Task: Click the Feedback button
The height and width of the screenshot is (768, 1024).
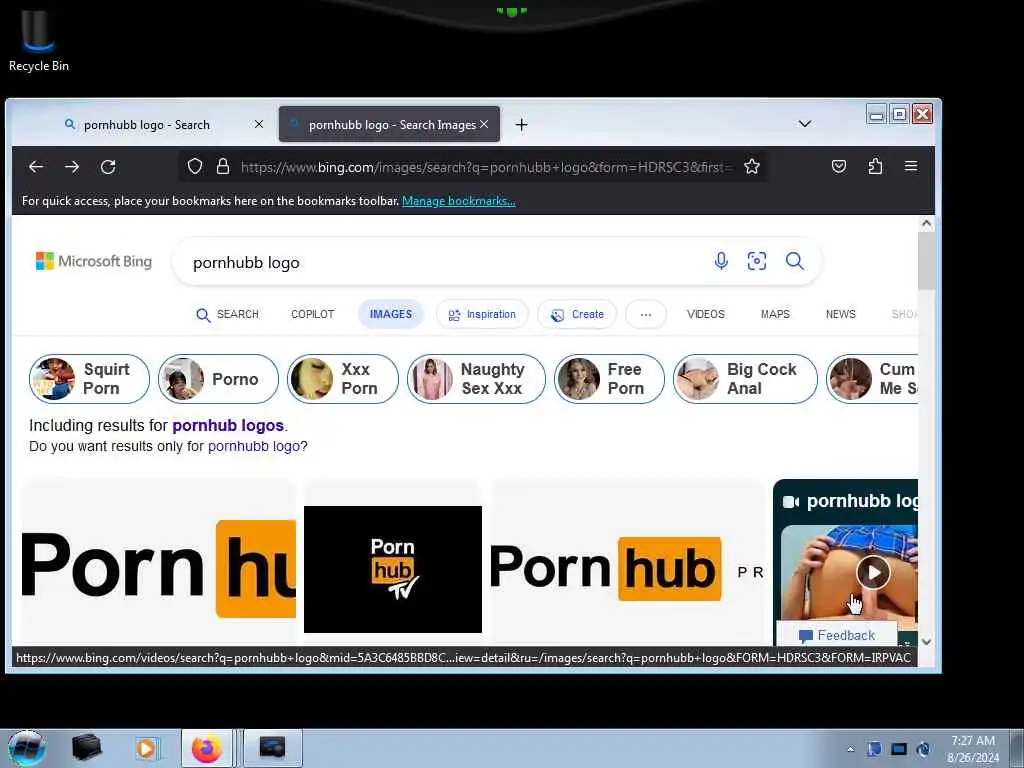Action: click(837, 635)
